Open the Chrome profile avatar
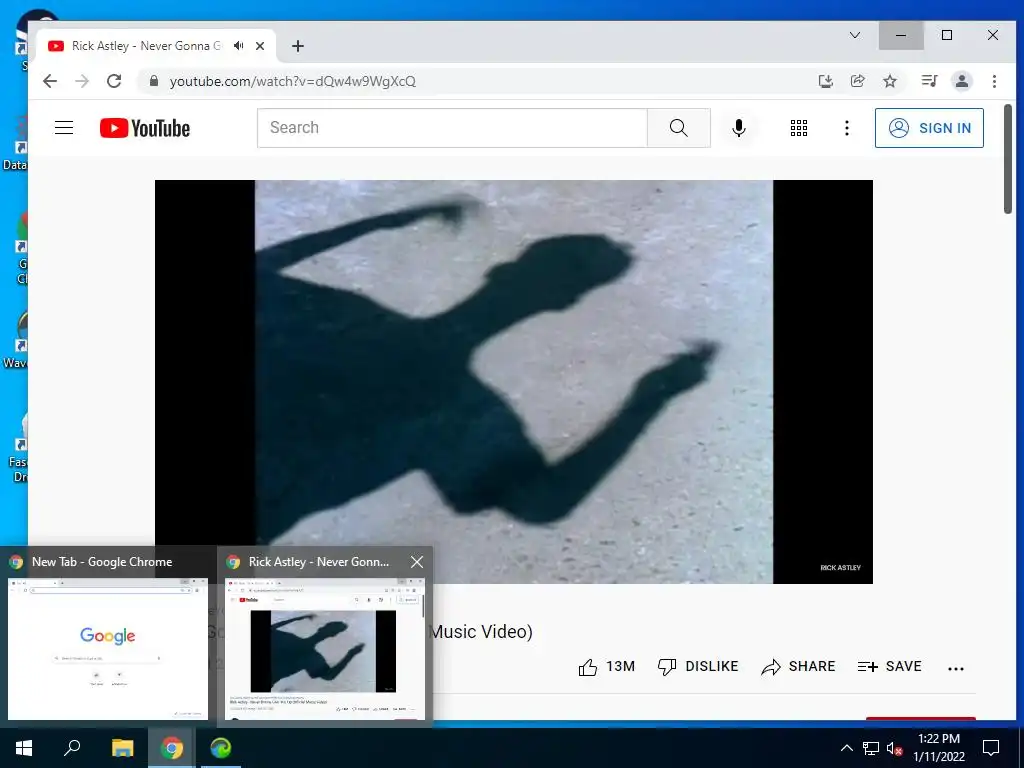Screen dimensions: 1024x768 [x=962, y=81]
